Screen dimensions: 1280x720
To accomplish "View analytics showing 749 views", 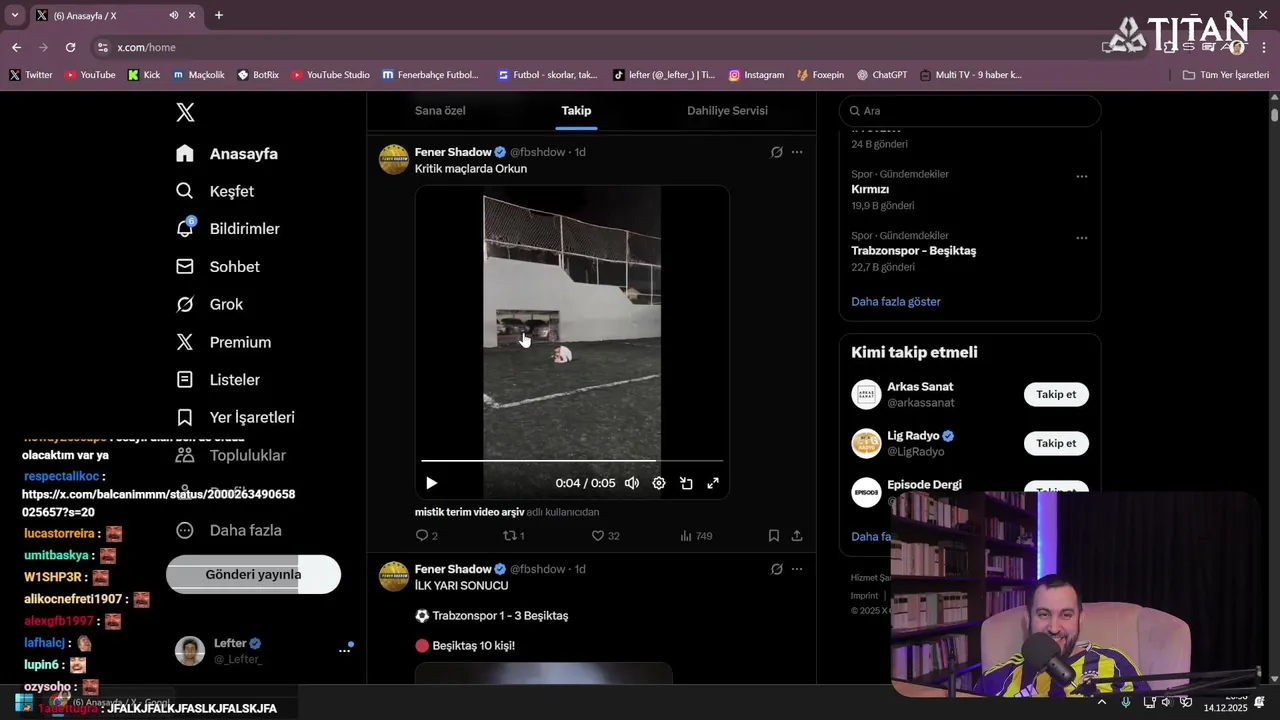I will point(696,536).
